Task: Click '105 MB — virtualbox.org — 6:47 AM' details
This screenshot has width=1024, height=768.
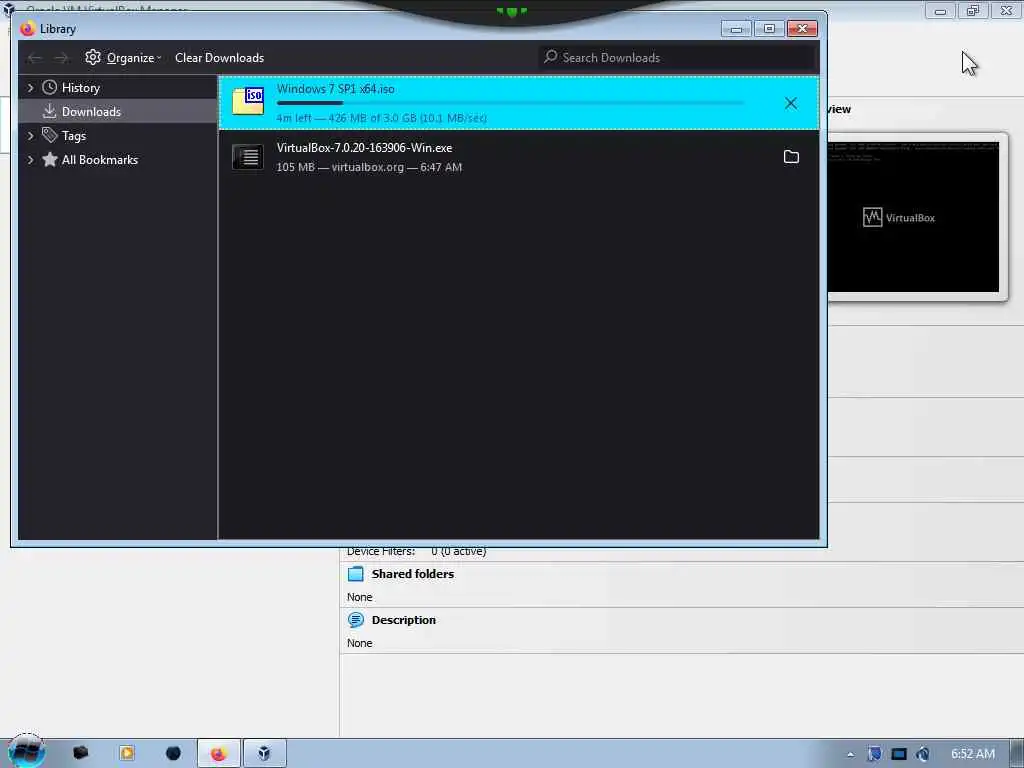Action: pos(369,167)
